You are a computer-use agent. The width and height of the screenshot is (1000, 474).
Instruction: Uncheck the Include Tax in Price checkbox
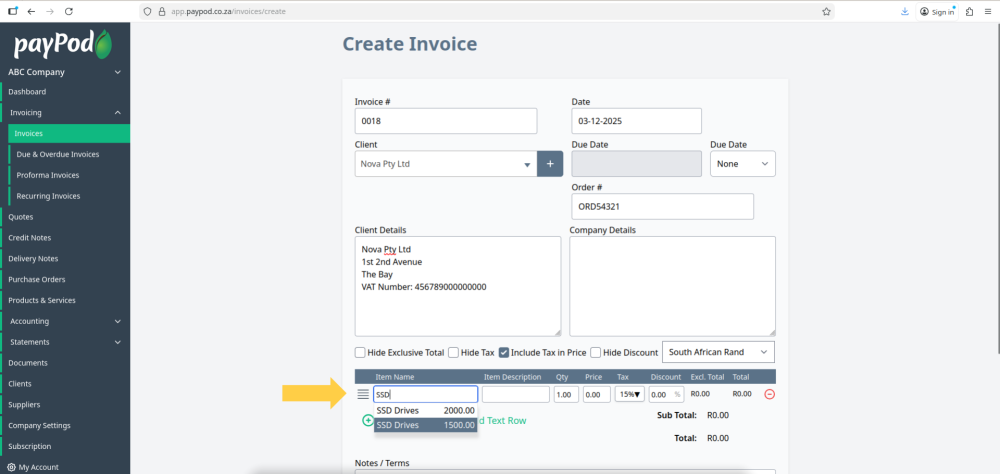(504, 352)
